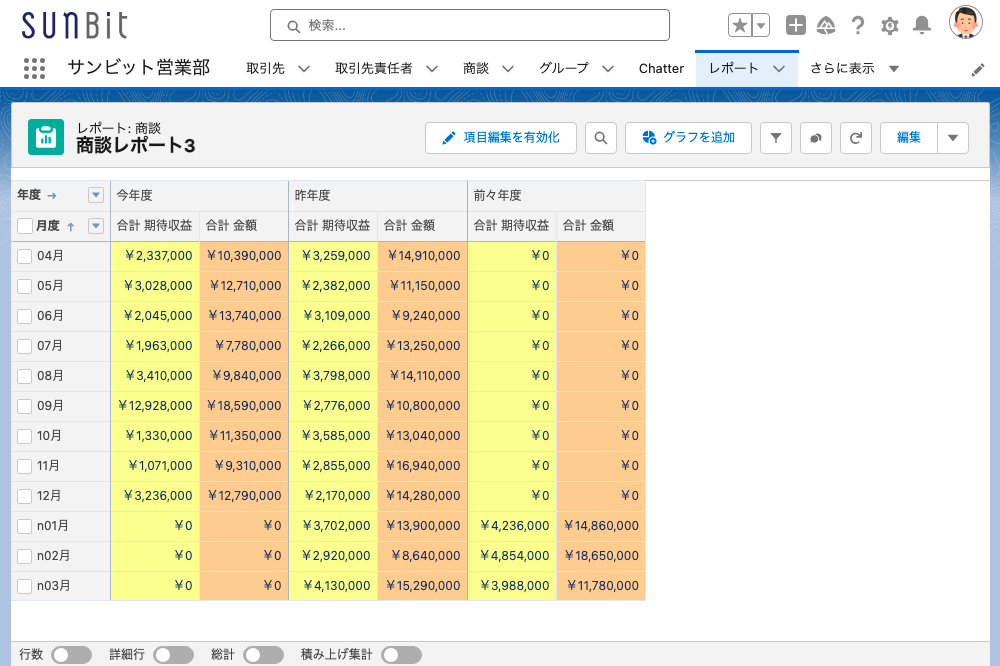The image size is (1000, 666).
Task: Go to the 取引先責任者 tab
Action: (374, 68)
